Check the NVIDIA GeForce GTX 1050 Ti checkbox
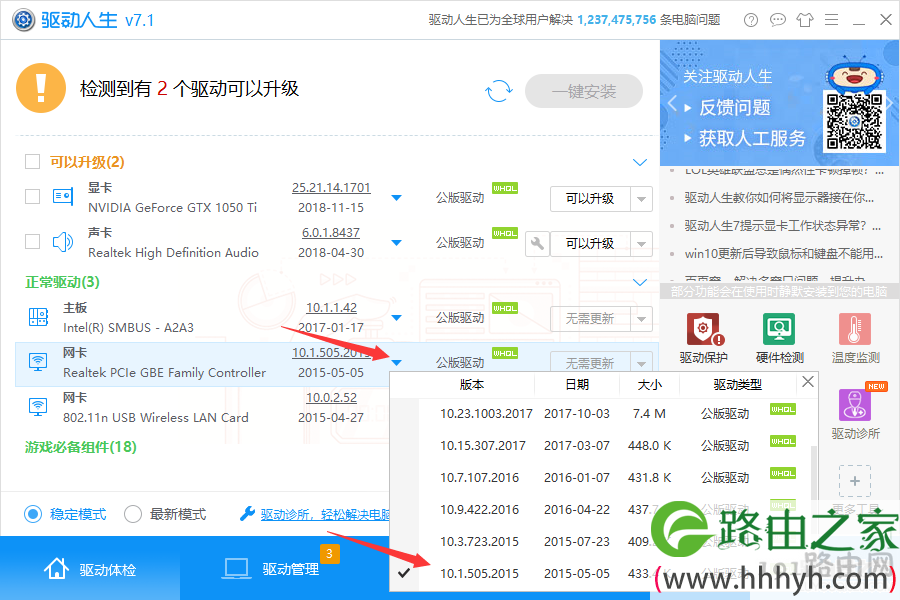900x600 pixels. (x=33, y=197)
